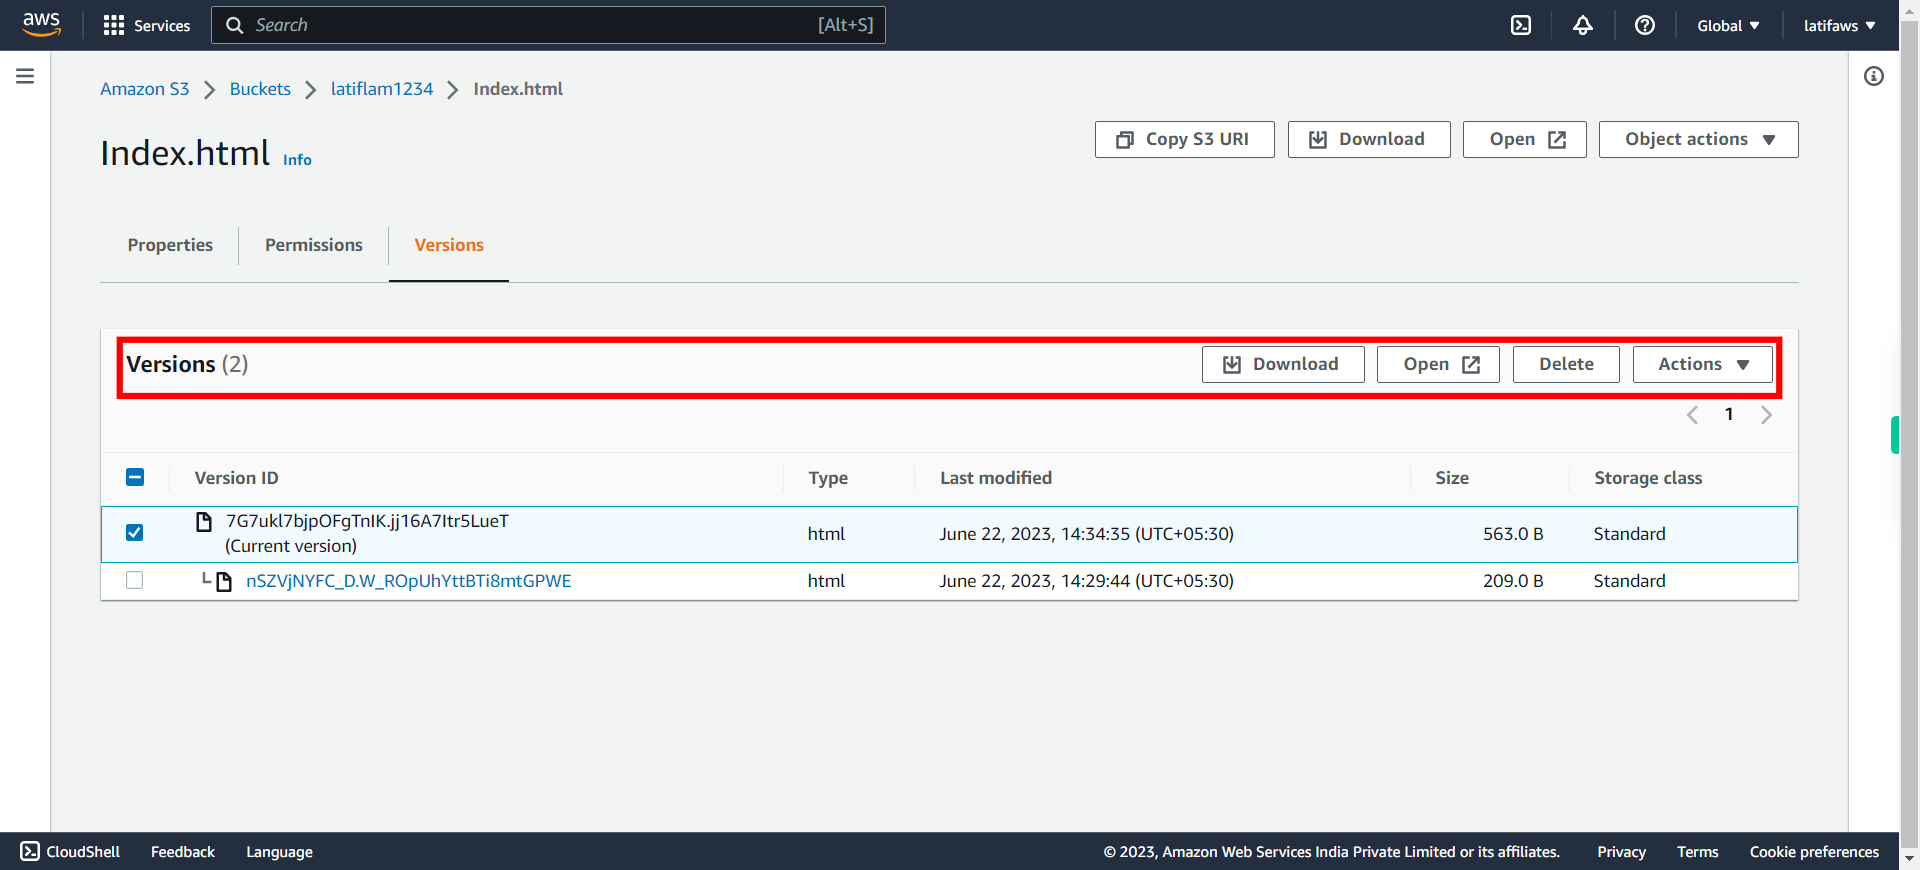Open the Global region dropdown
Viewport: 1920px width, 870px height.
(x=1728, y=25)
